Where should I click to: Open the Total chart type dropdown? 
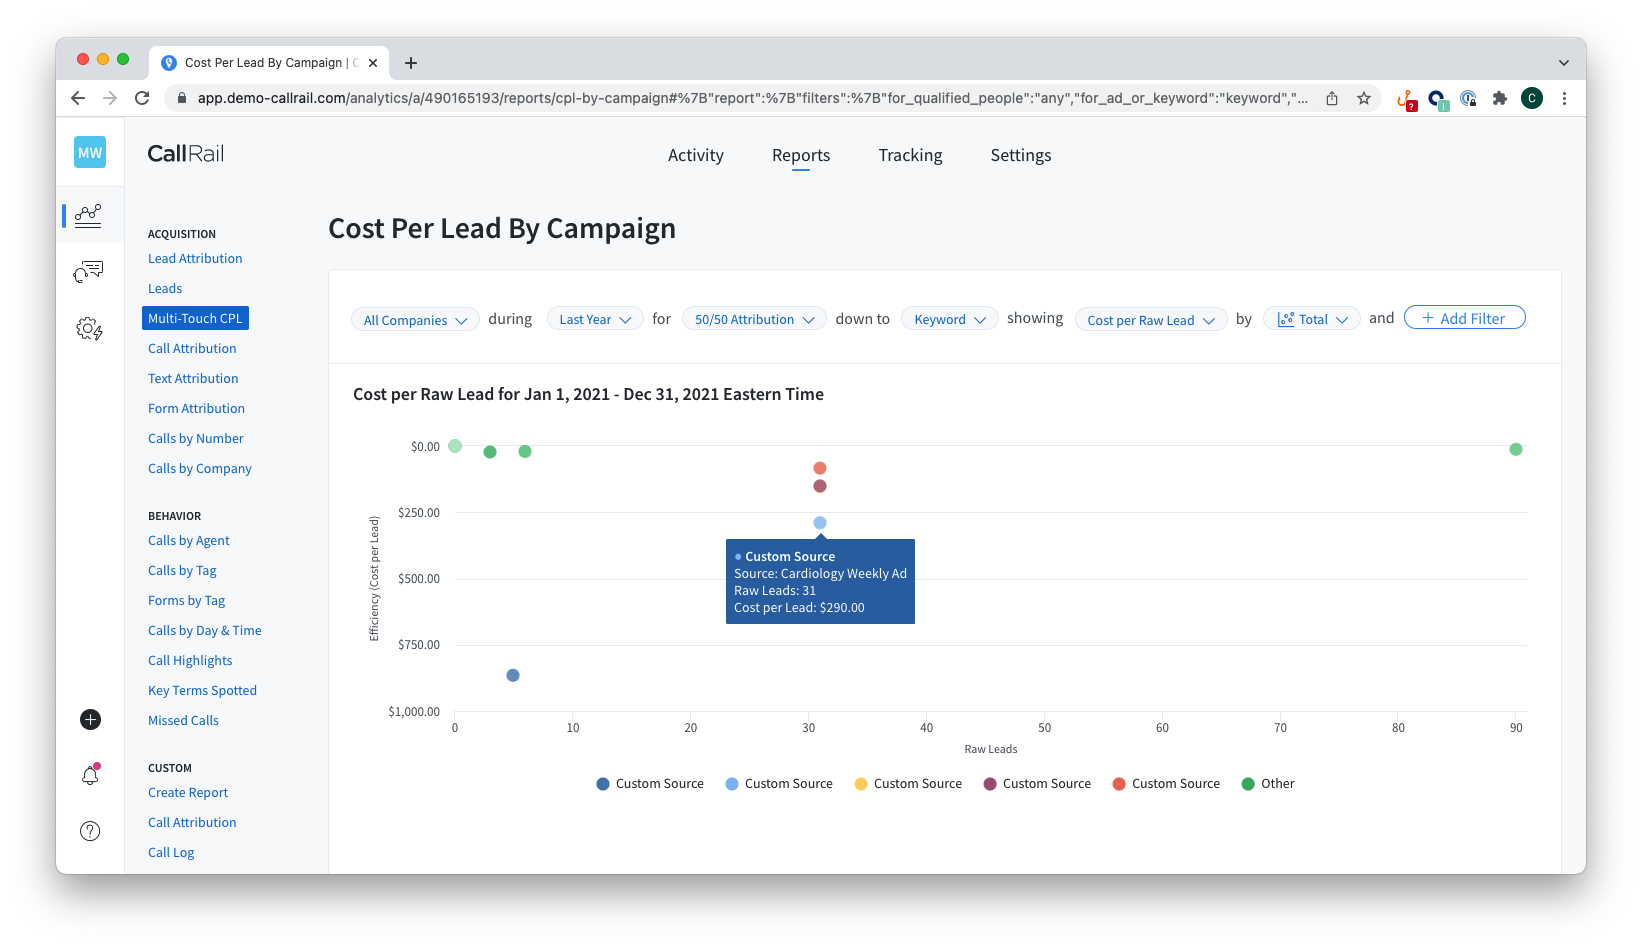1312,320
